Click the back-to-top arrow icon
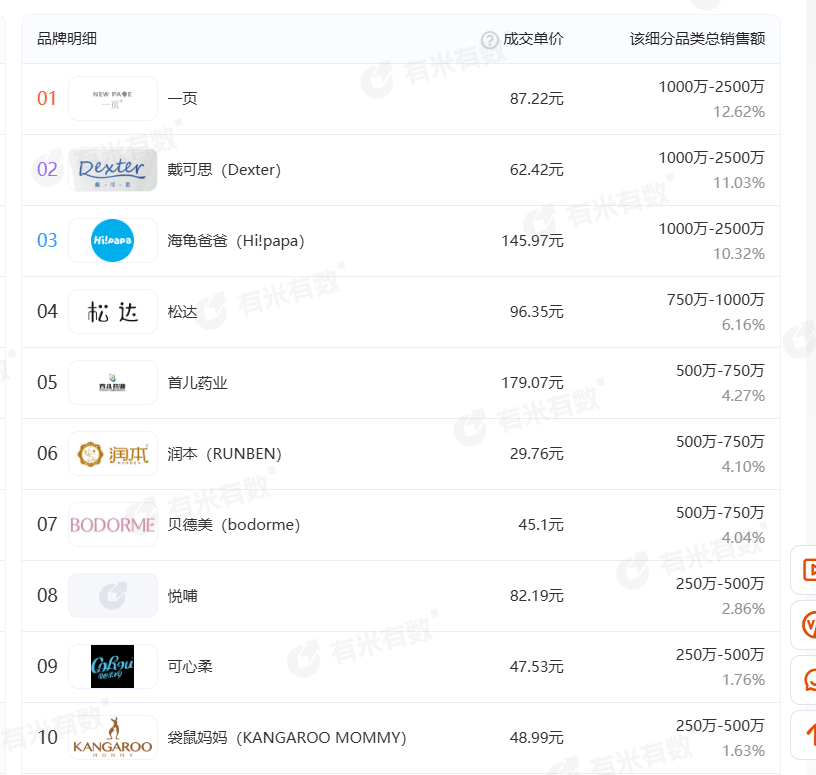Screen dimensions: 816x775 click(x=811, y=735)
